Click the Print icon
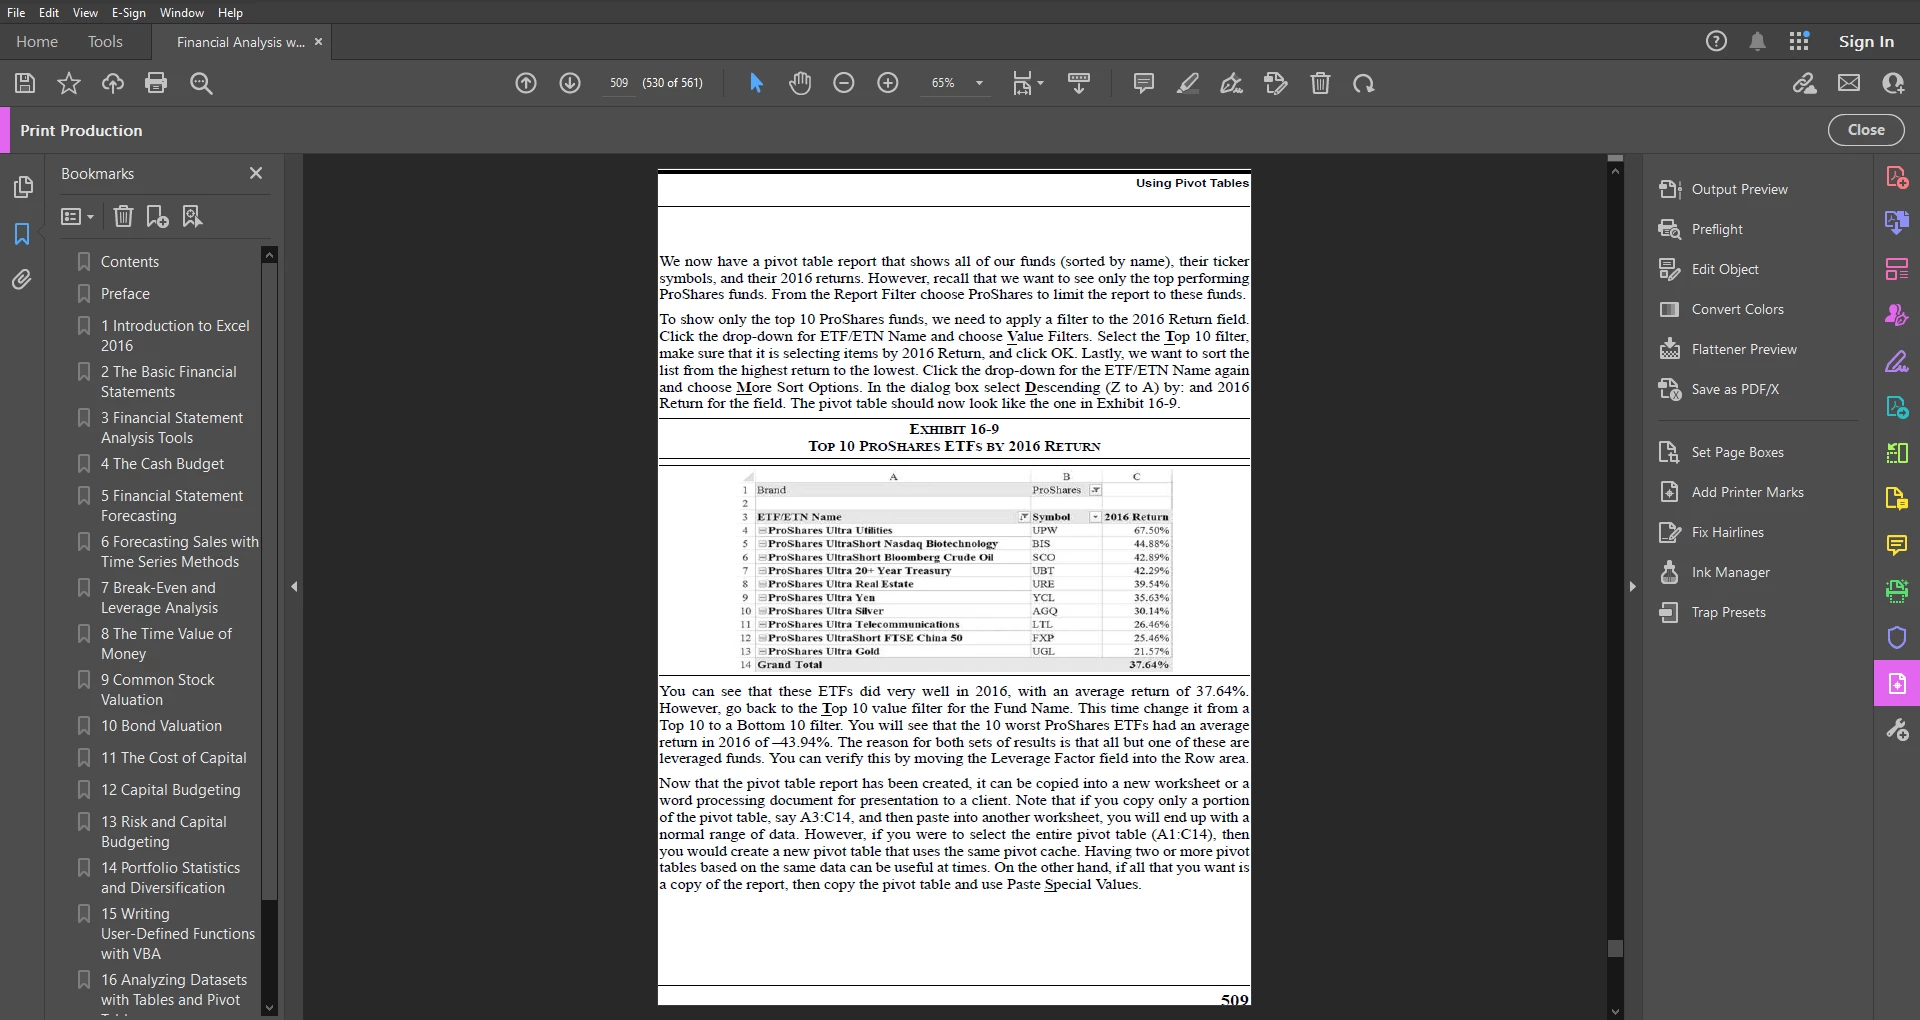This screenshot has height=1020, width=1920. tap(156, 83)
